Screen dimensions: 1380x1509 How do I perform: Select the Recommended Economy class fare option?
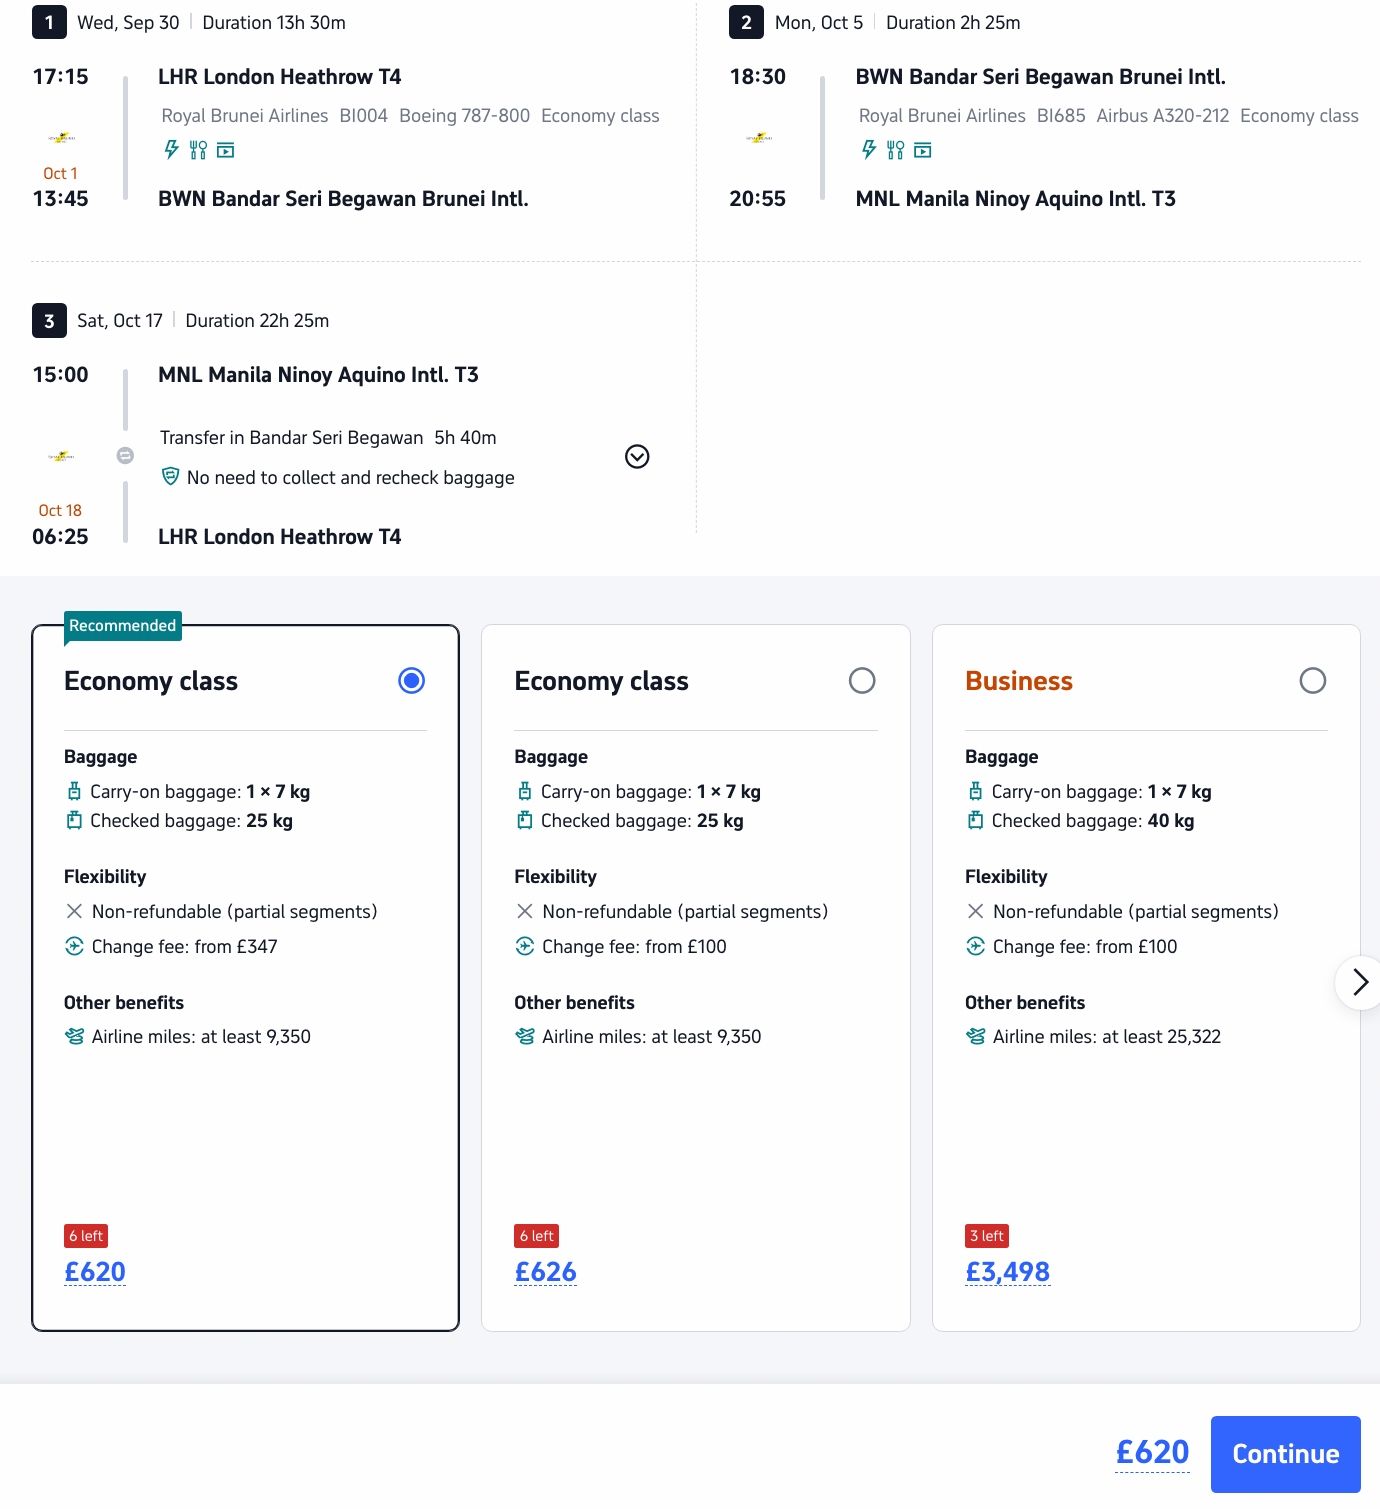411,681
